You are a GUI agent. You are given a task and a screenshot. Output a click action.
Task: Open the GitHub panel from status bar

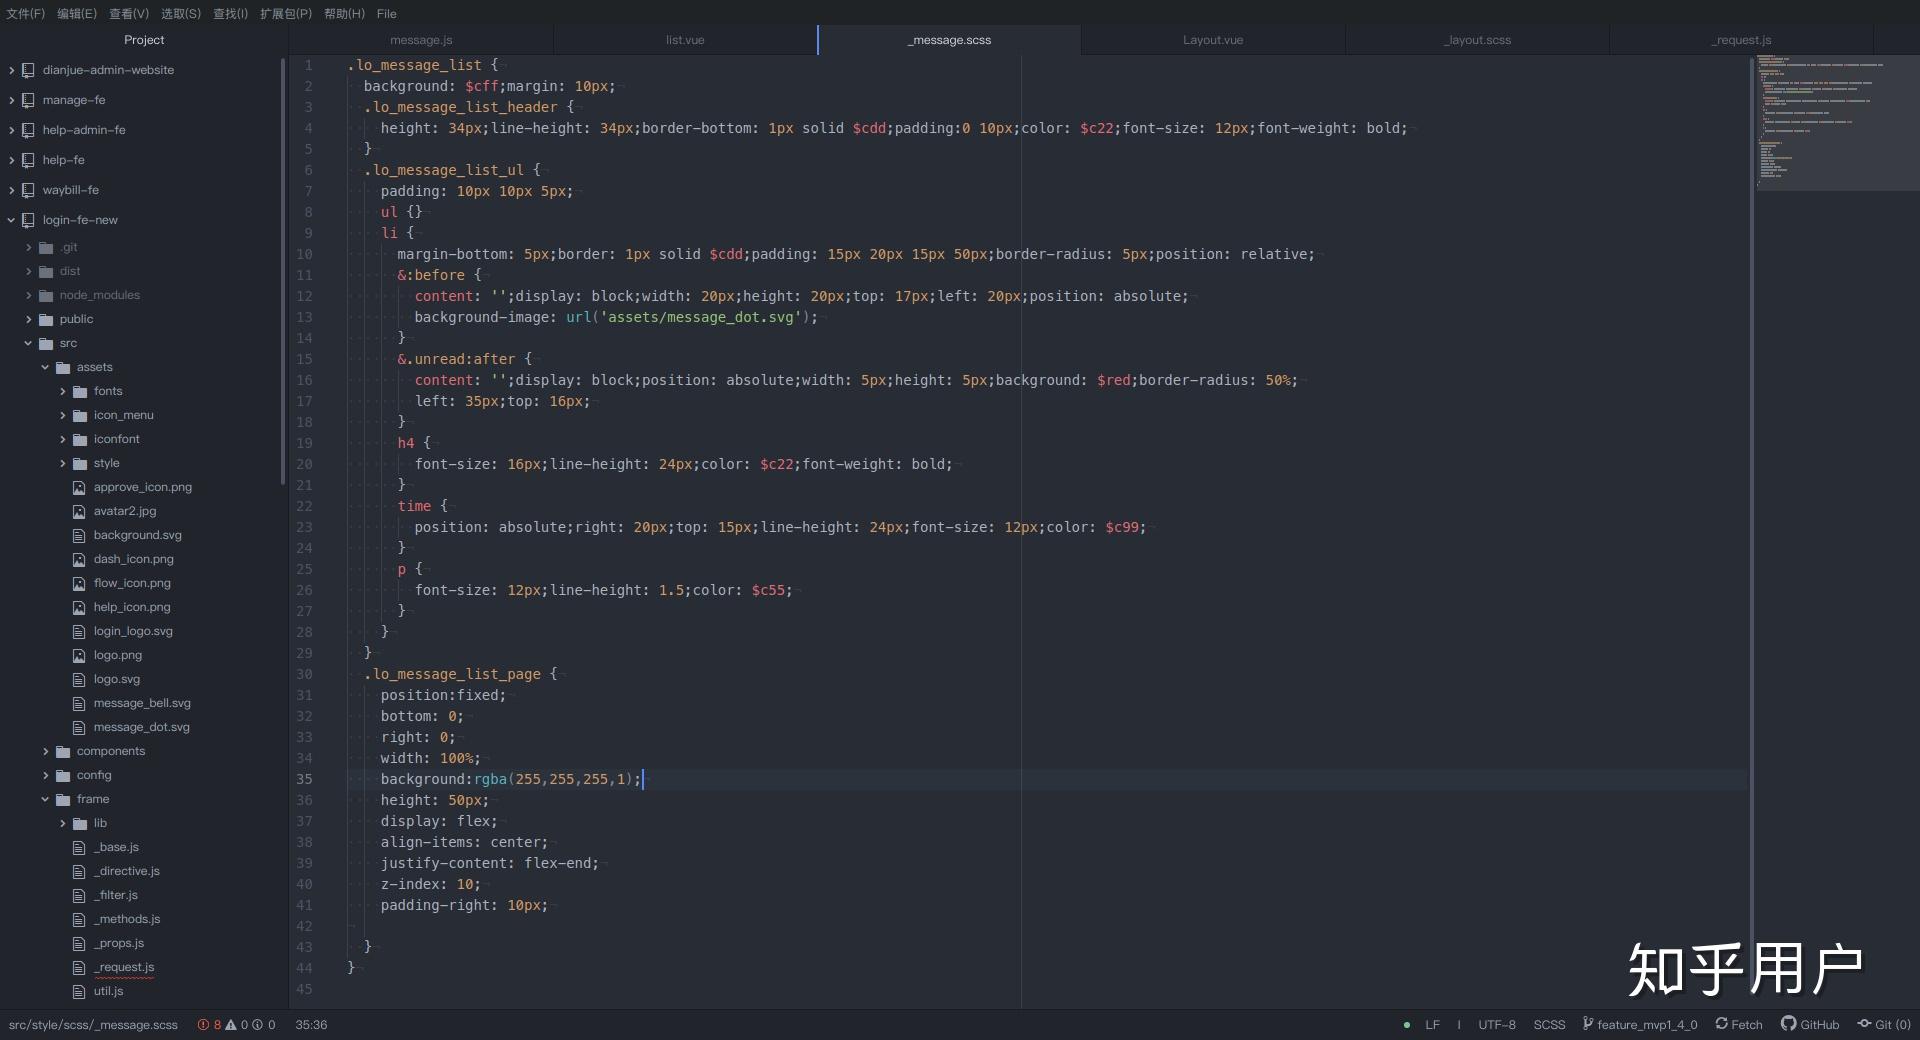pyautogui.click(x=1809, y=1025)
